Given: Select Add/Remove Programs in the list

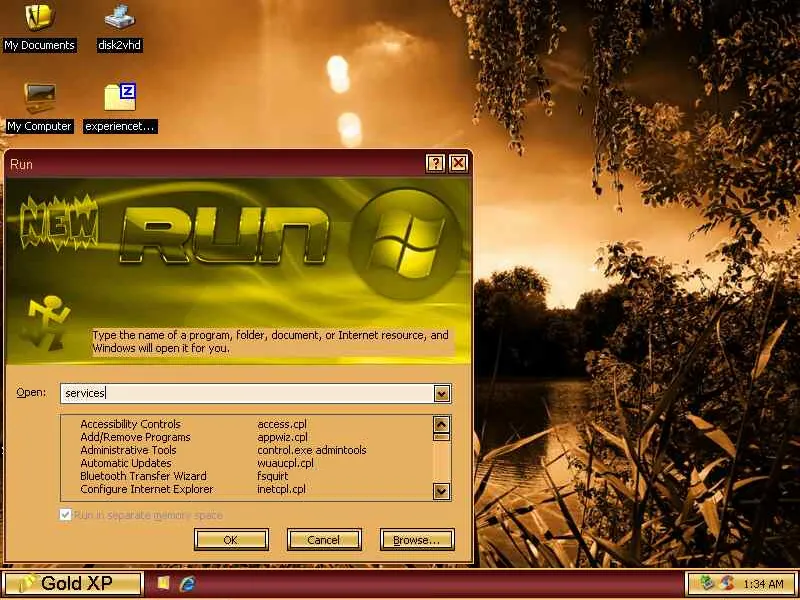Looking at the screenshot, I should pos(135,437).
